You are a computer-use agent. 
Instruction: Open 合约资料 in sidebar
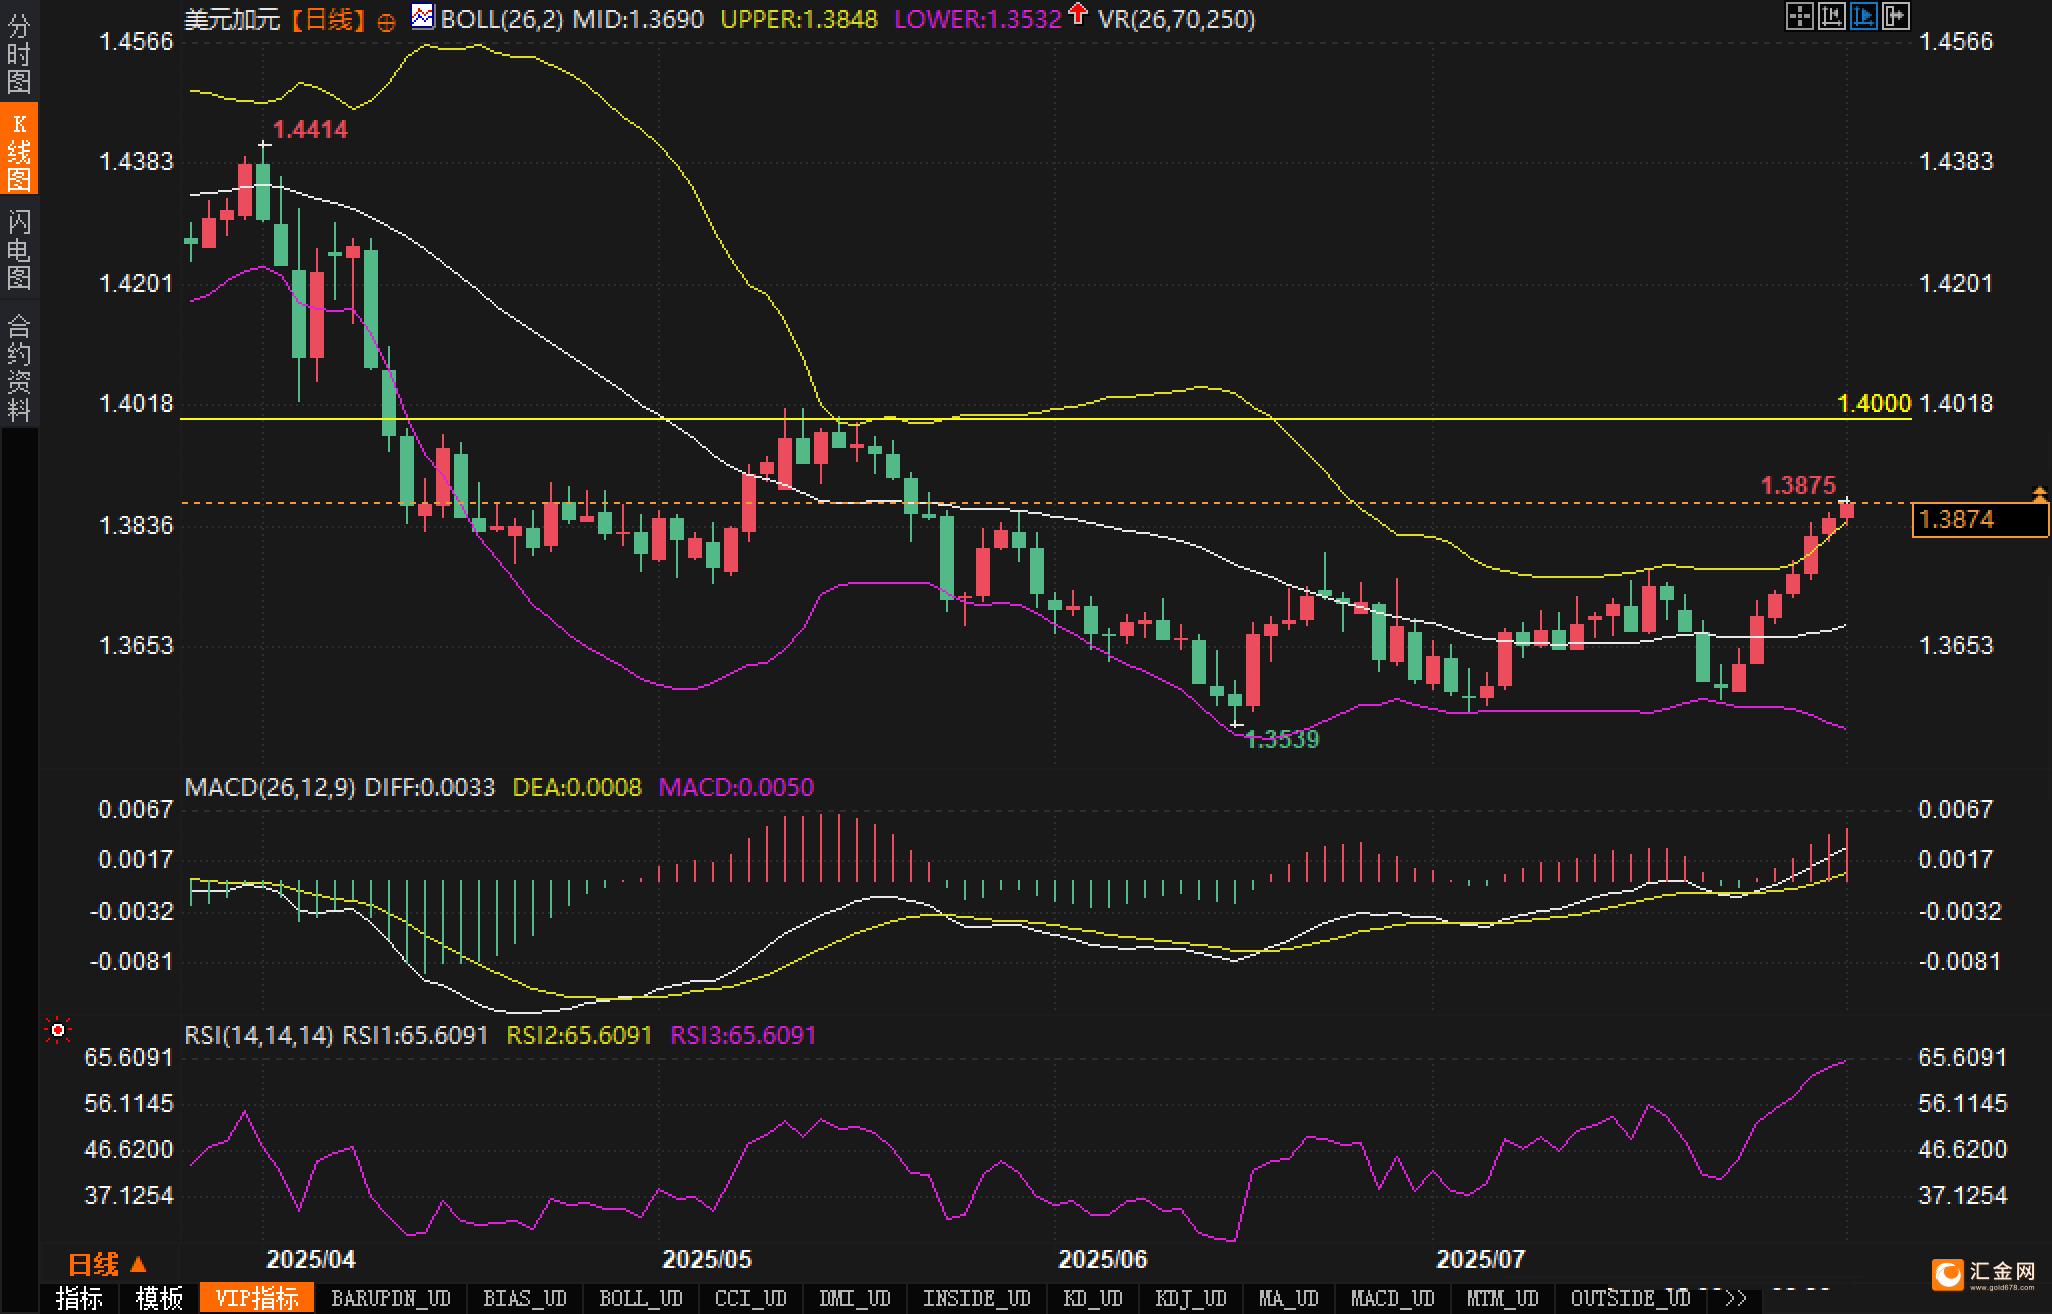pyautogui.click(x=19, y=367)
